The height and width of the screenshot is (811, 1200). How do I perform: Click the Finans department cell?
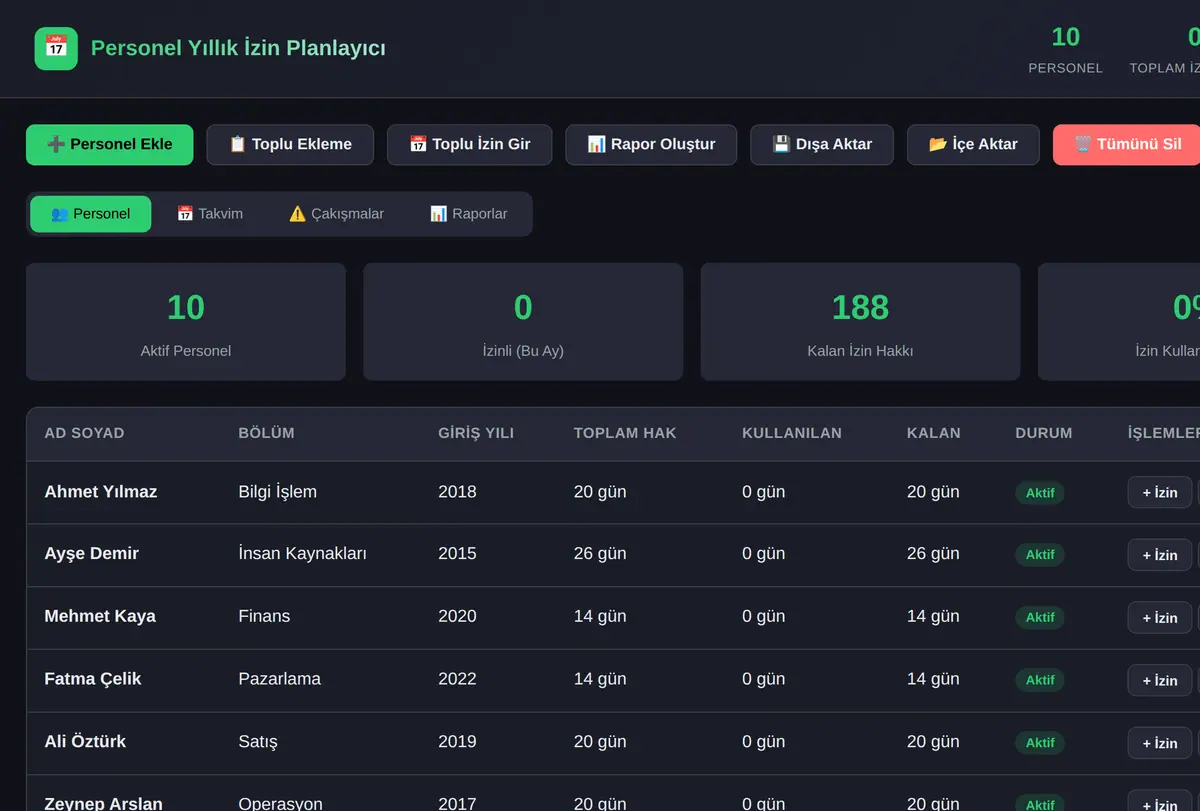pos(264,616)
